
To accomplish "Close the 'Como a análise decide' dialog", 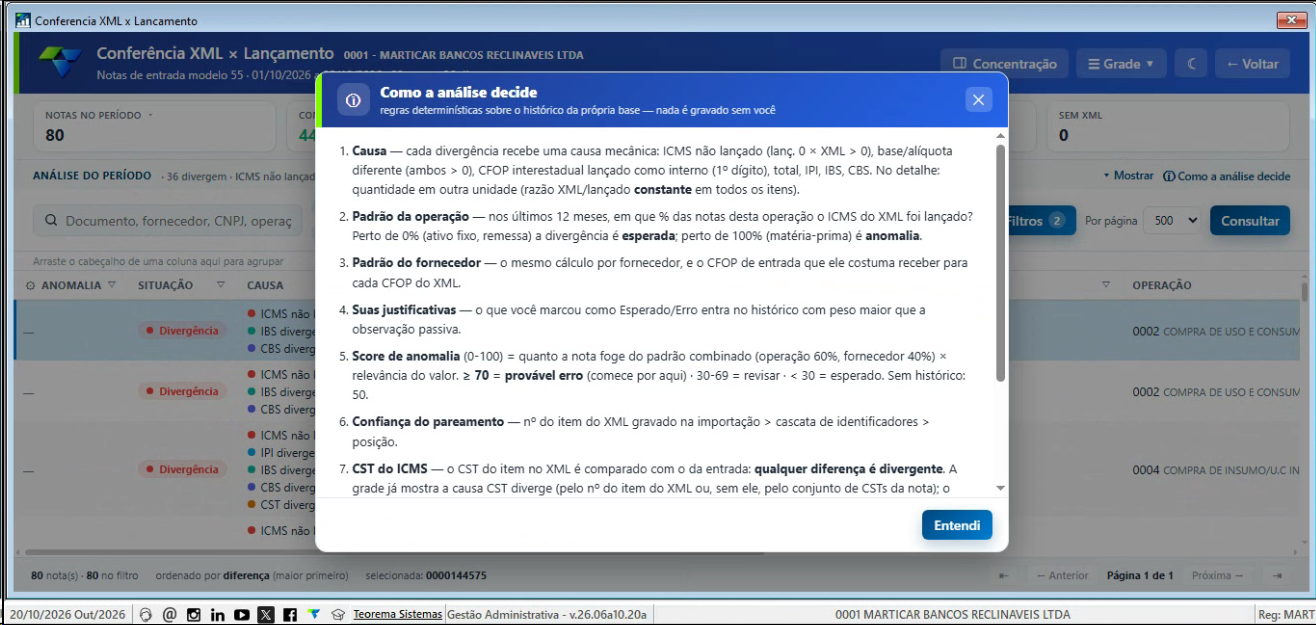I will pyautogui.click(x=978, y=99).
